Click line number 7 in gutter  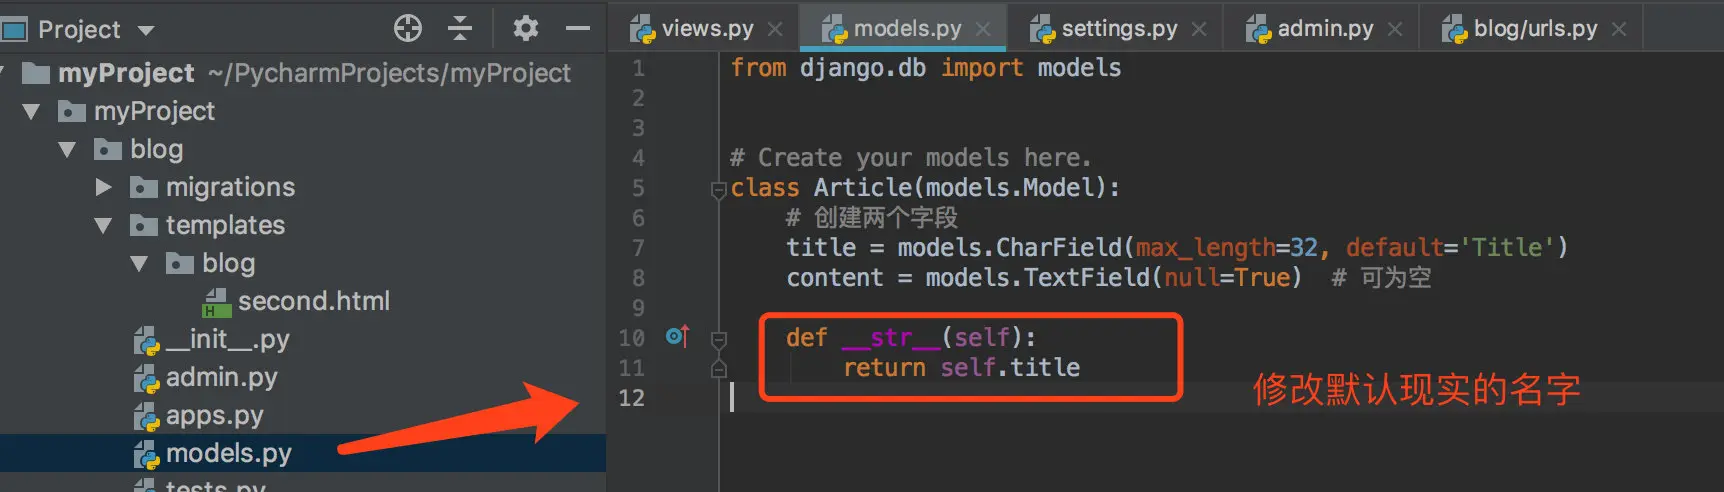coord(638,248)
